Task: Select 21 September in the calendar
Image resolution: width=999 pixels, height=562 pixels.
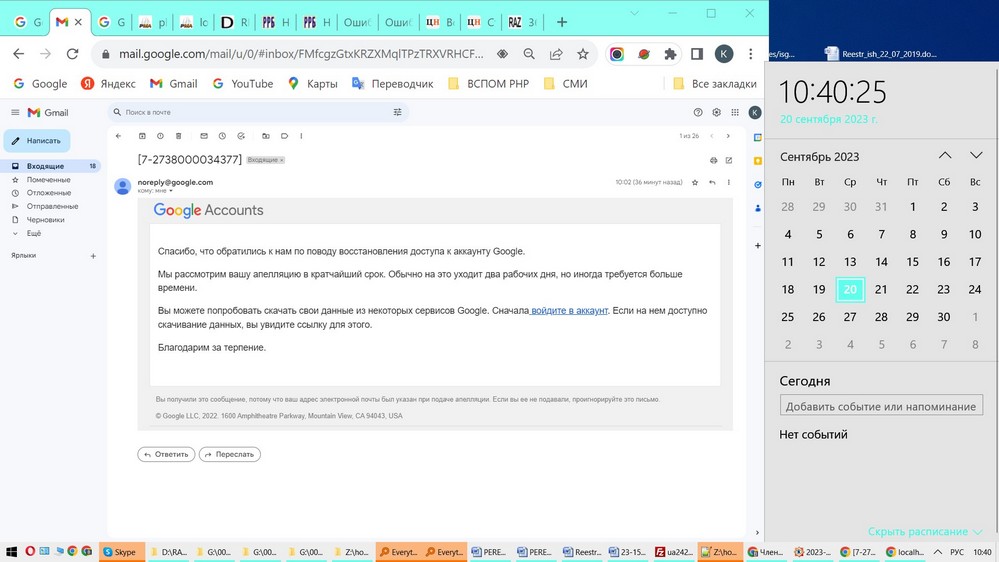Action: [x=881, y=289]
